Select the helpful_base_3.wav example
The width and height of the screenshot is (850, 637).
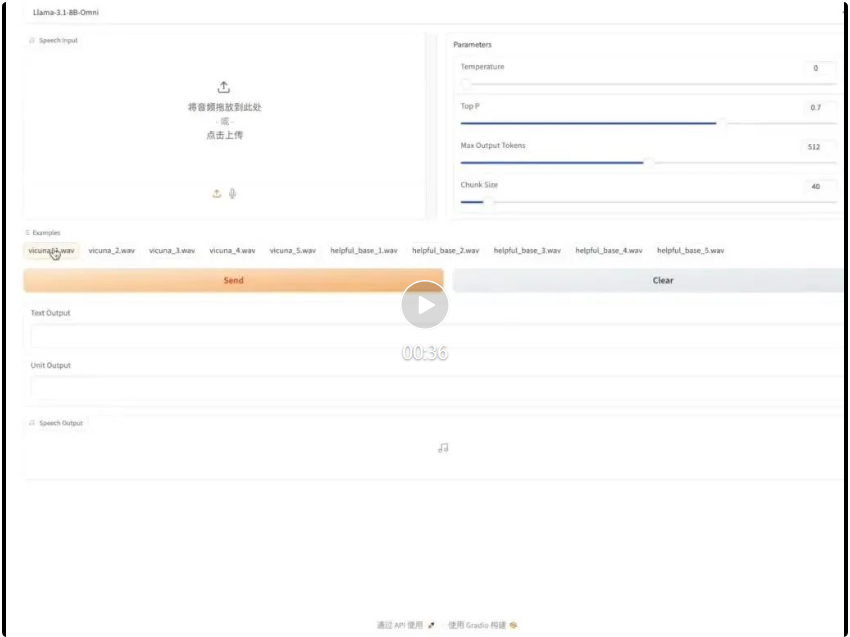(527, 251)
